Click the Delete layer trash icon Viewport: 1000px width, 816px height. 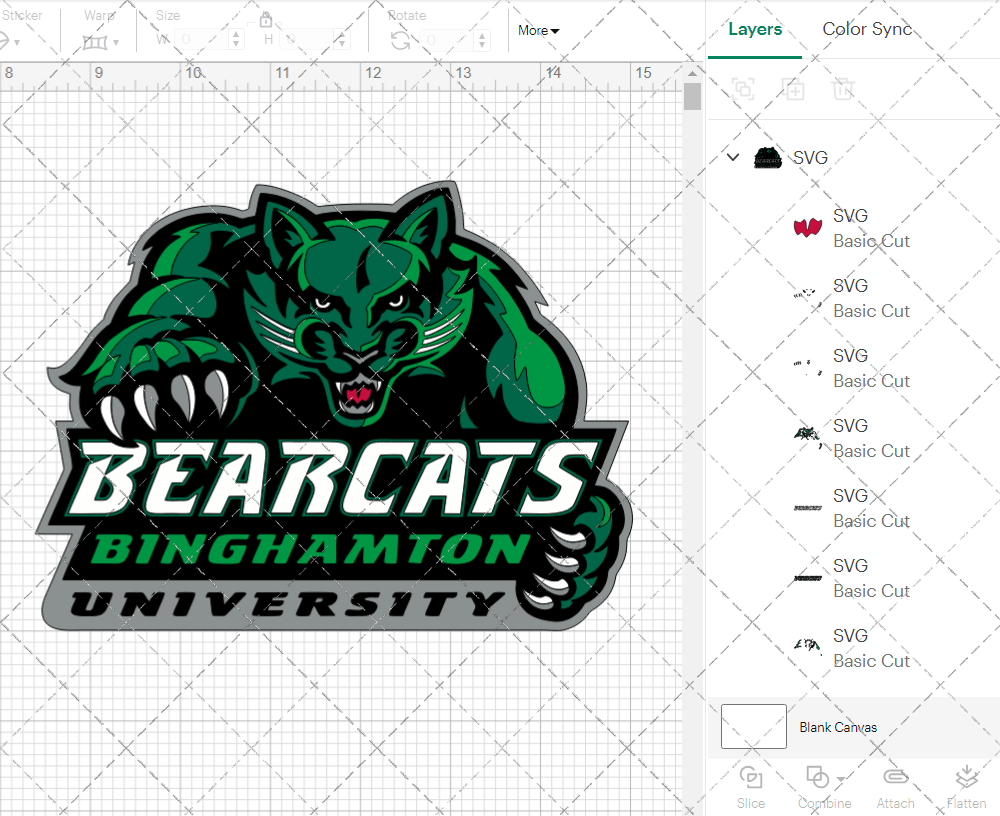point(843,89)
